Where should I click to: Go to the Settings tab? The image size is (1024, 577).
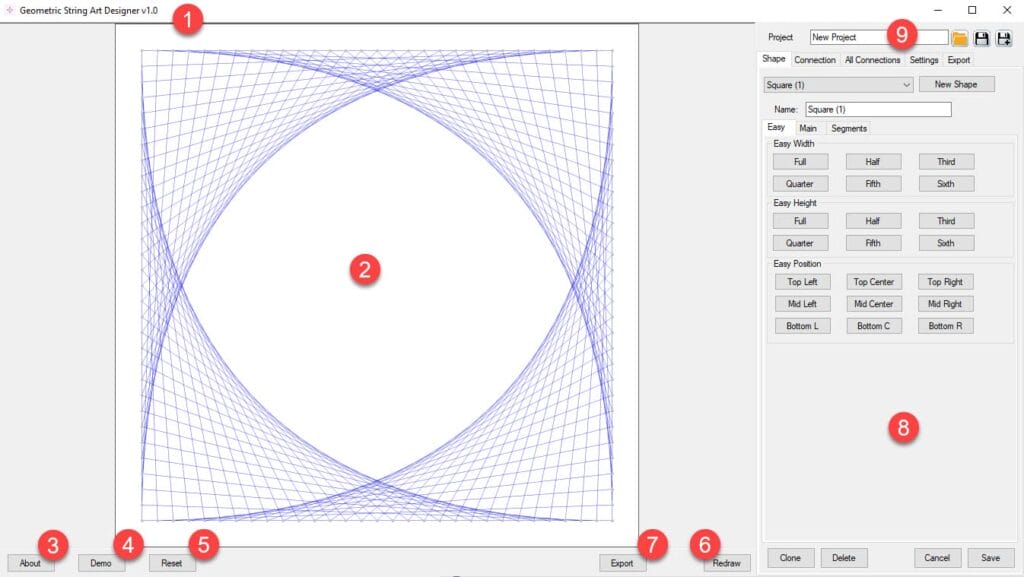point(924,60)
